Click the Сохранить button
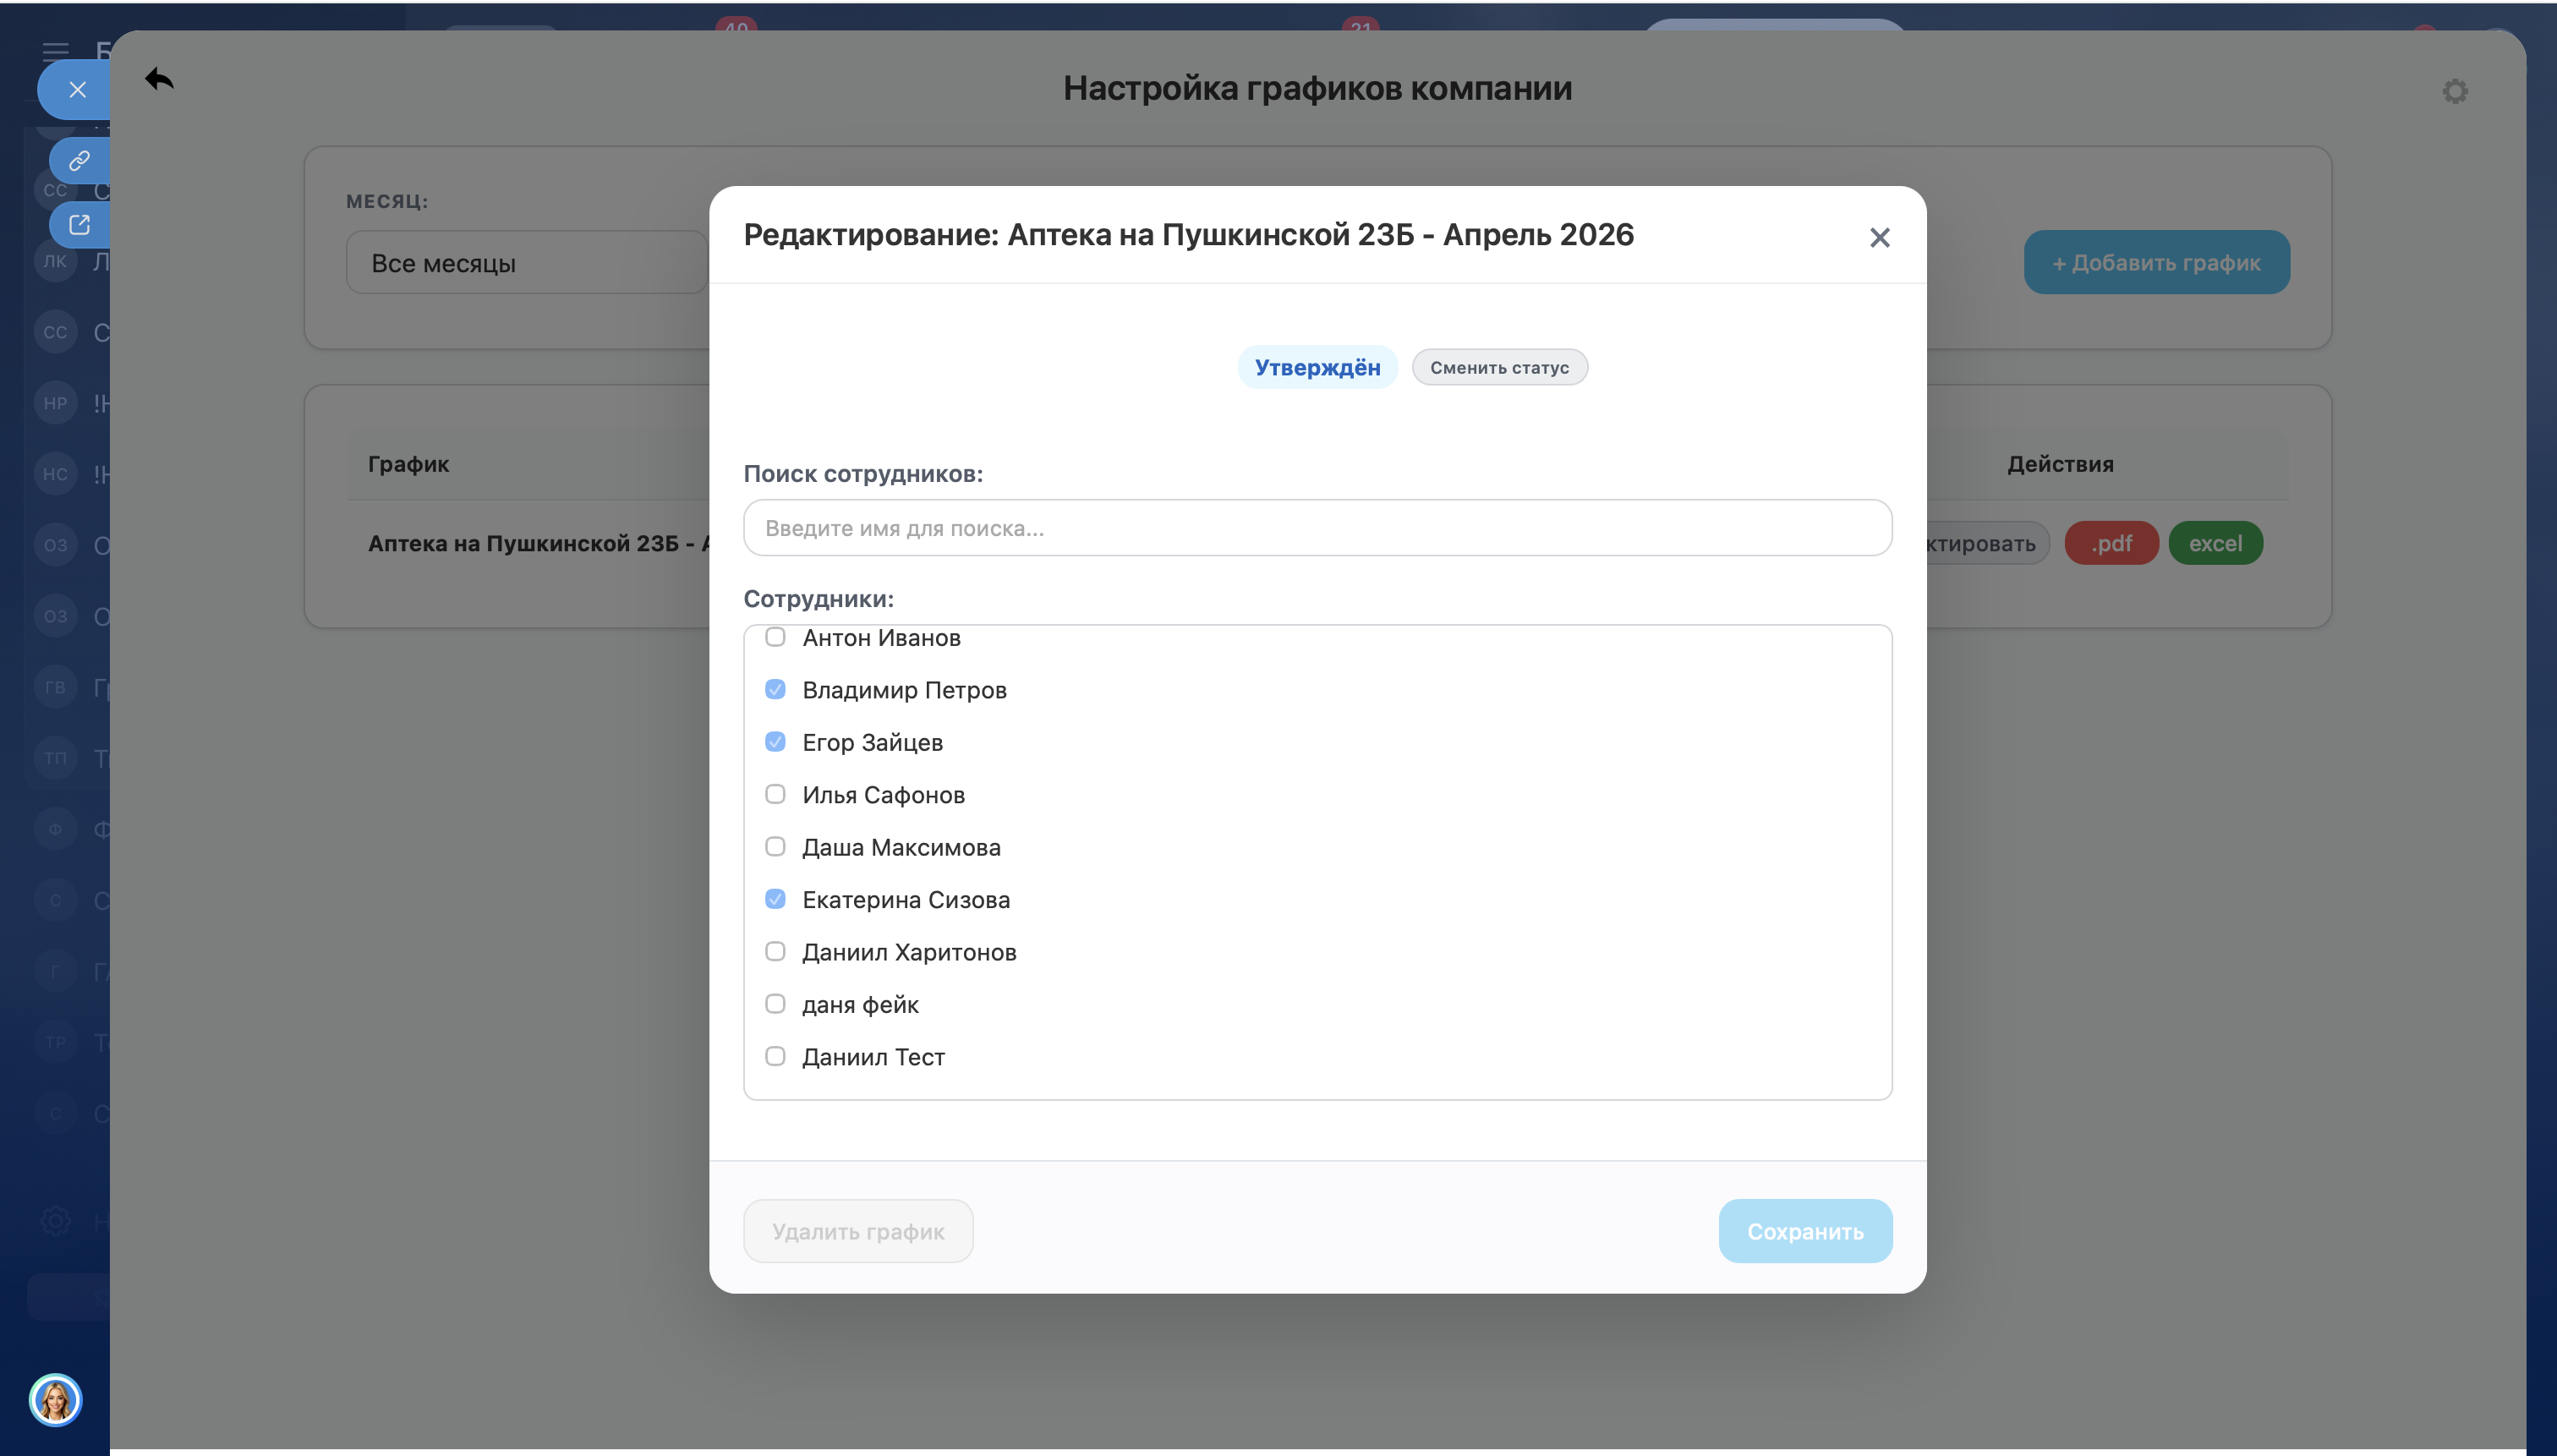Viewport: 2557px width, 1456px height. 1804,1231
